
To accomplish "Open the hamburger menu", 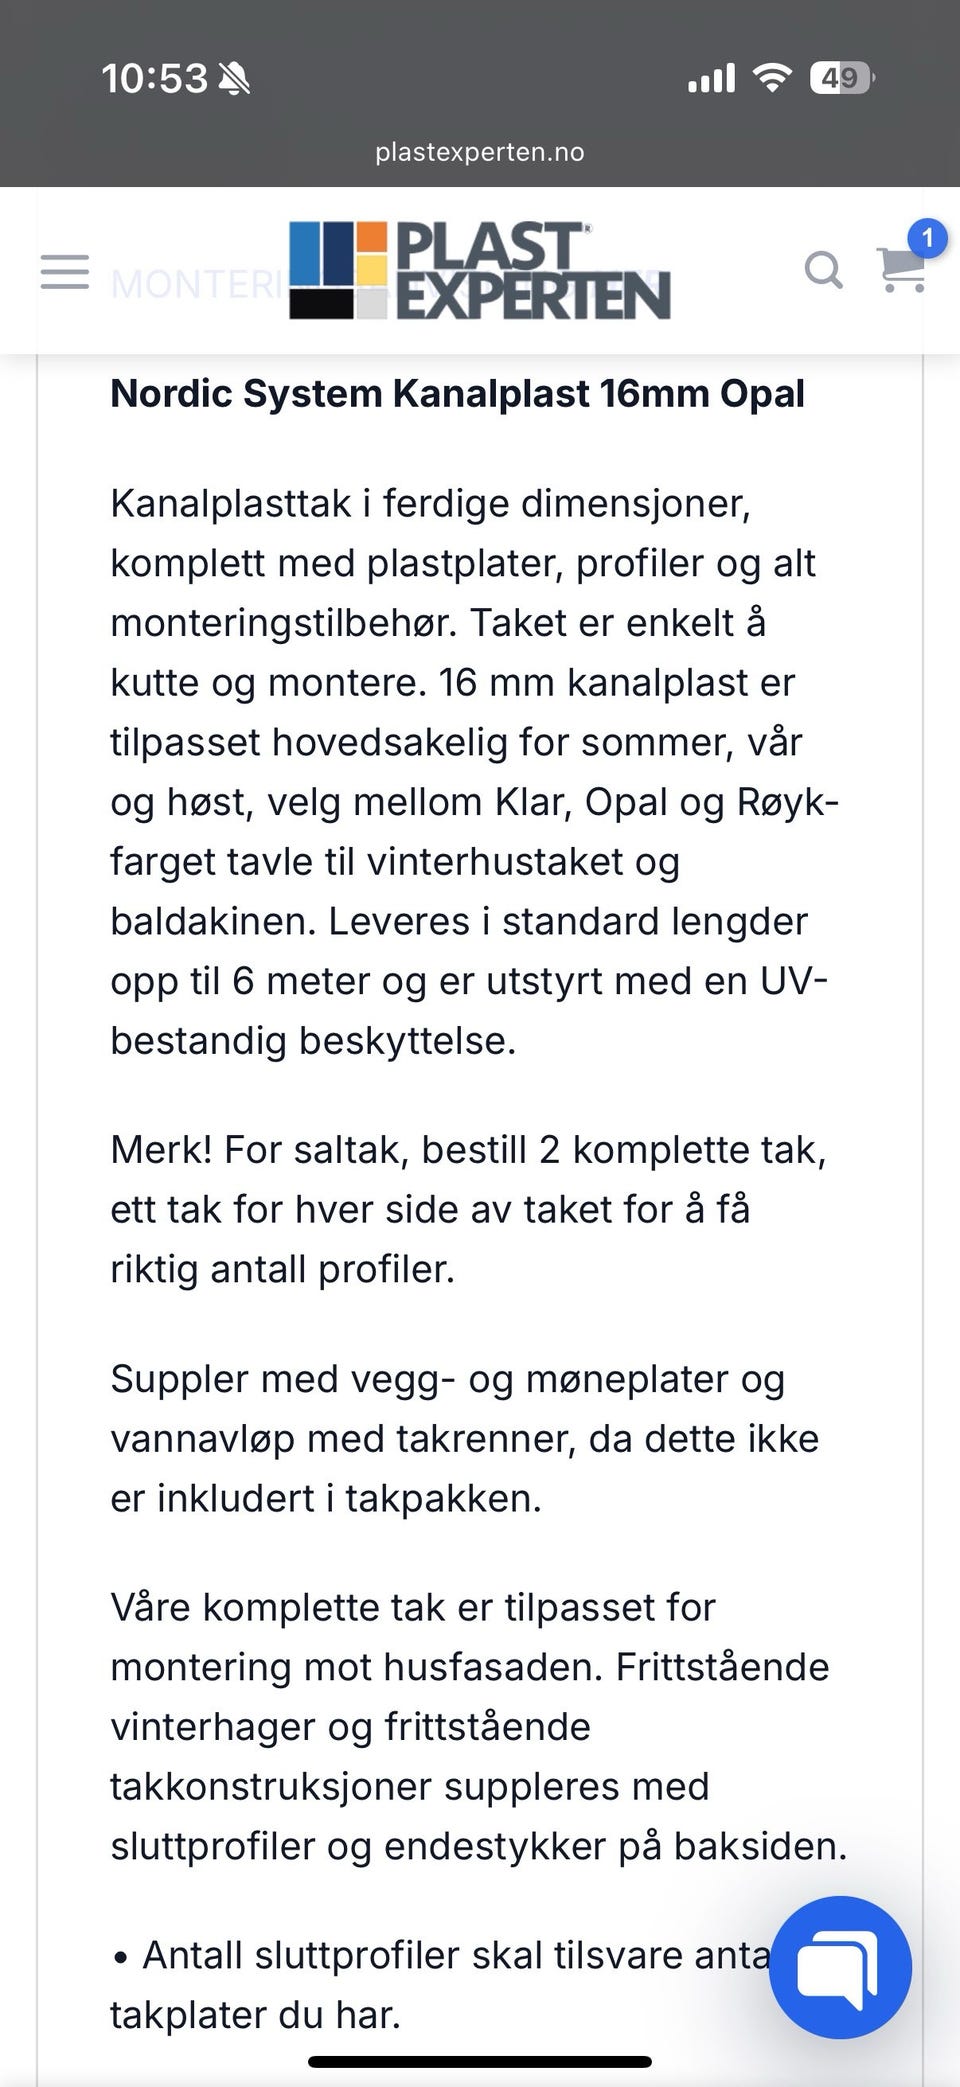I will point(65,271).
